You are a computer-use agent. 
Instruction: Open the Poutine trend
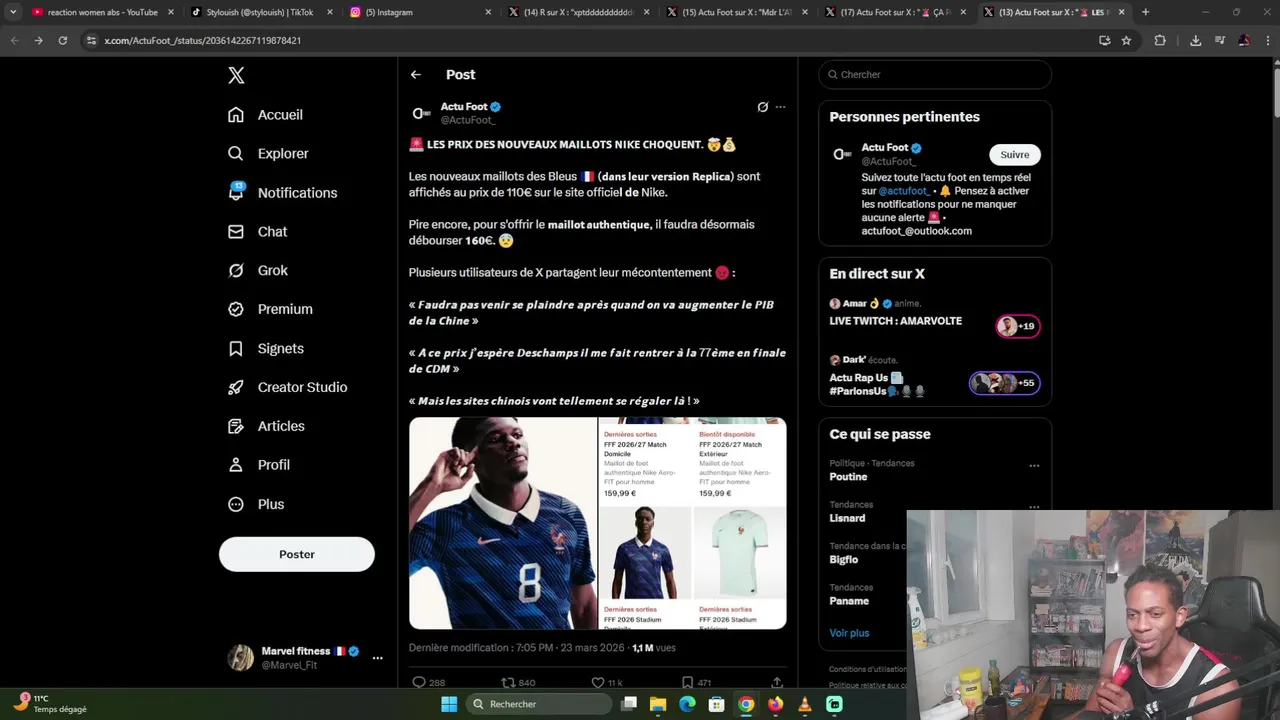point(848,477)
